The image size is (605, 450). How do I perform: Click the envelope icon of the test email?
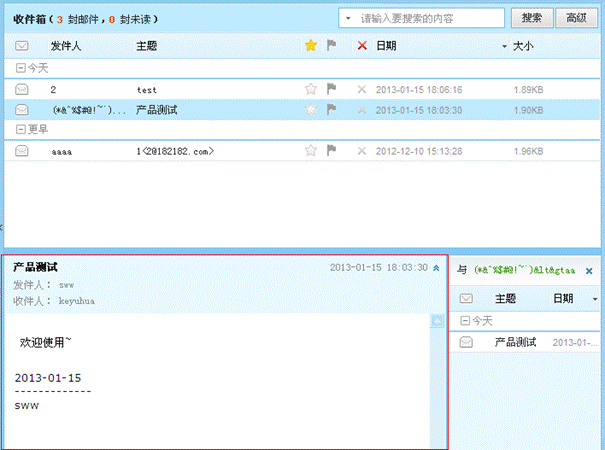22,90
